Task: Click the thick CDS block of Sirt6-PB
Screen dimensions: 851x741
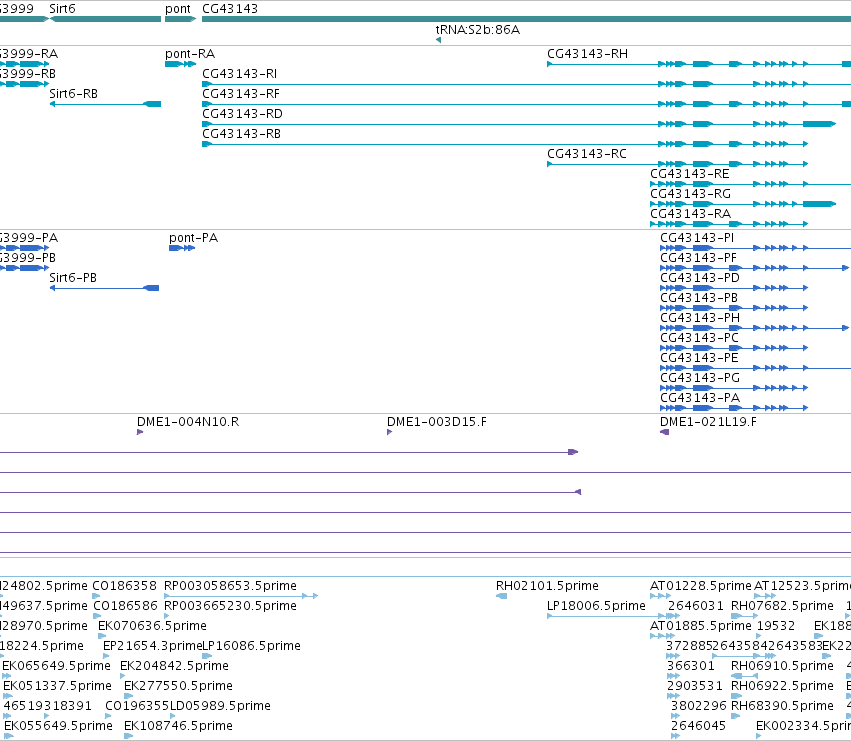Action: pyautogui.click(x=151, y=288)
